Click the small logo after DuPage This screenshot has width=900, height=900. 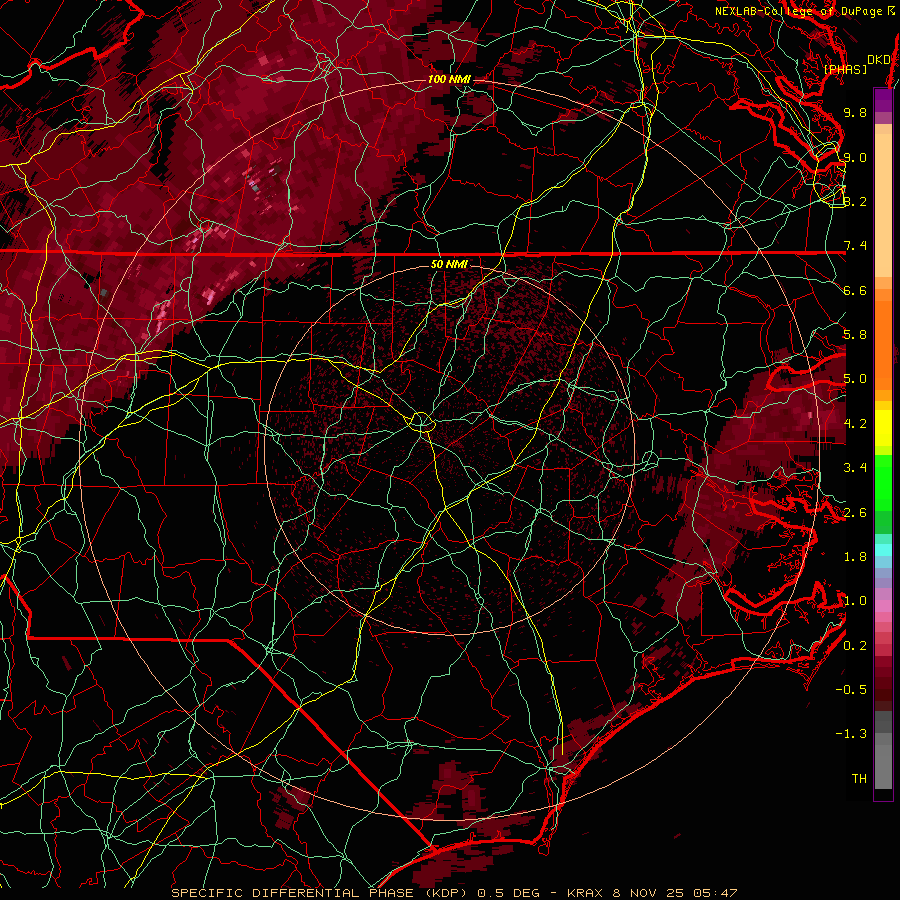[890, 11]
